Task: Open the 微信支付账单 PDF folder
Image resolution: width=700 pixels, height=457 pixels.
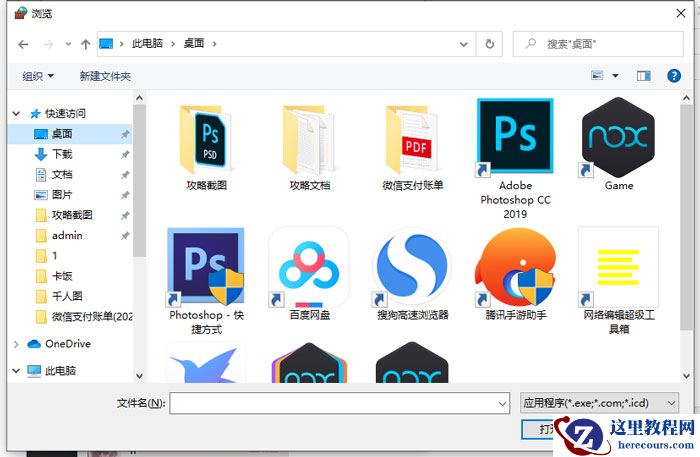Action: (x=412, y=139)
